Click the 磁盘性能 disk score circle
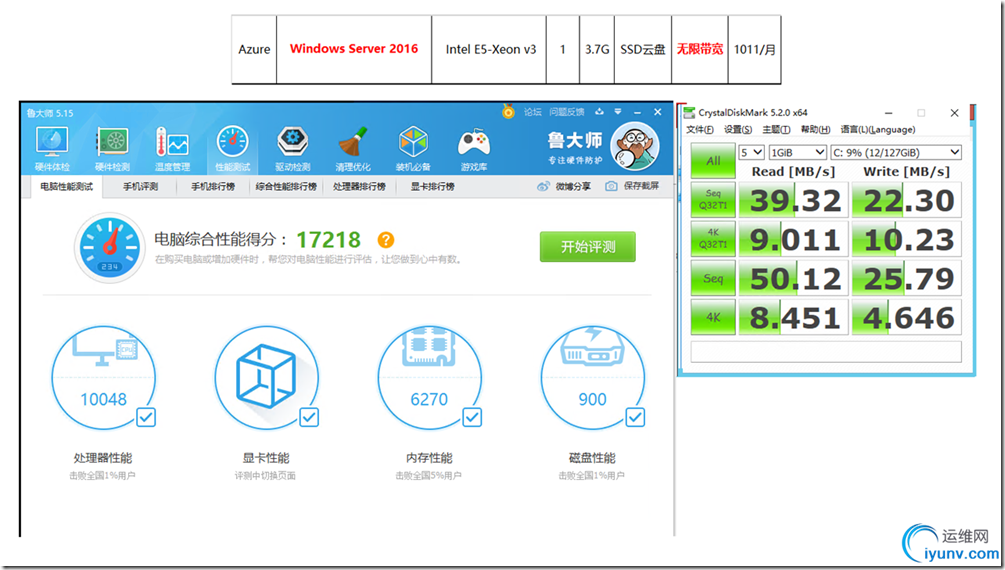Image resolution: width=1005 pixels, height=570 pixels. click(592, 378)
